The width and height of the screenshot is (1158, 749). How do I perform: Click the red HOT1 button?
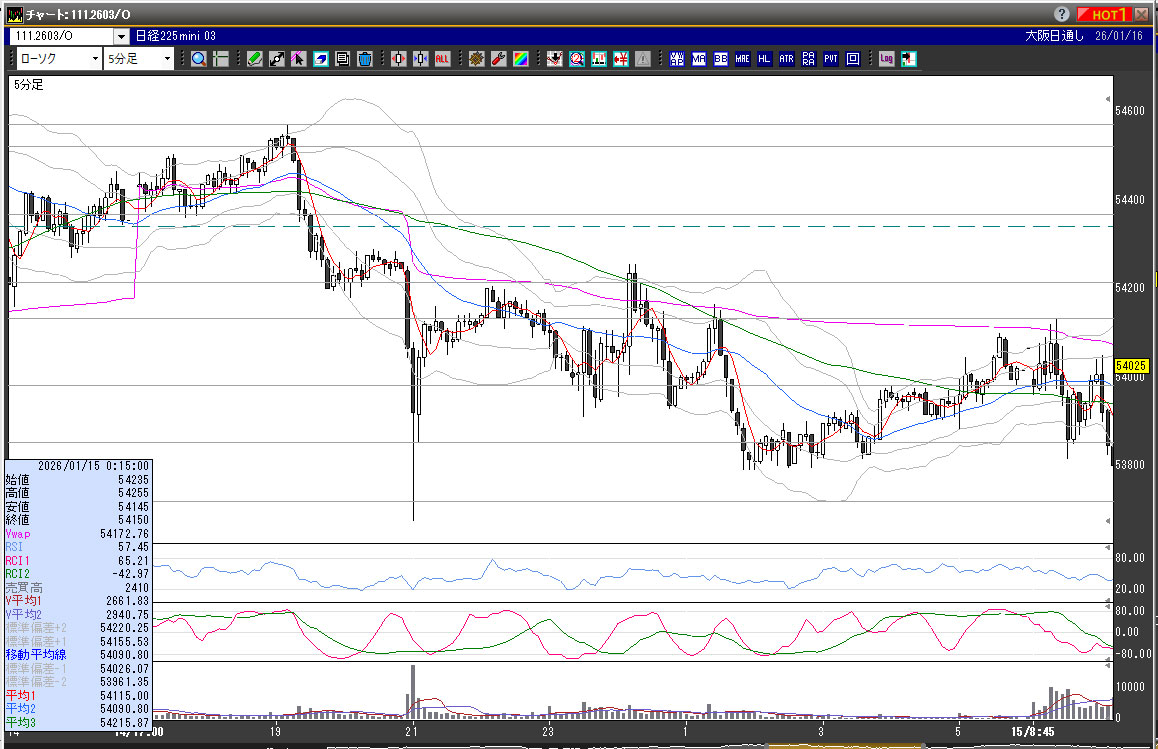1107,14
